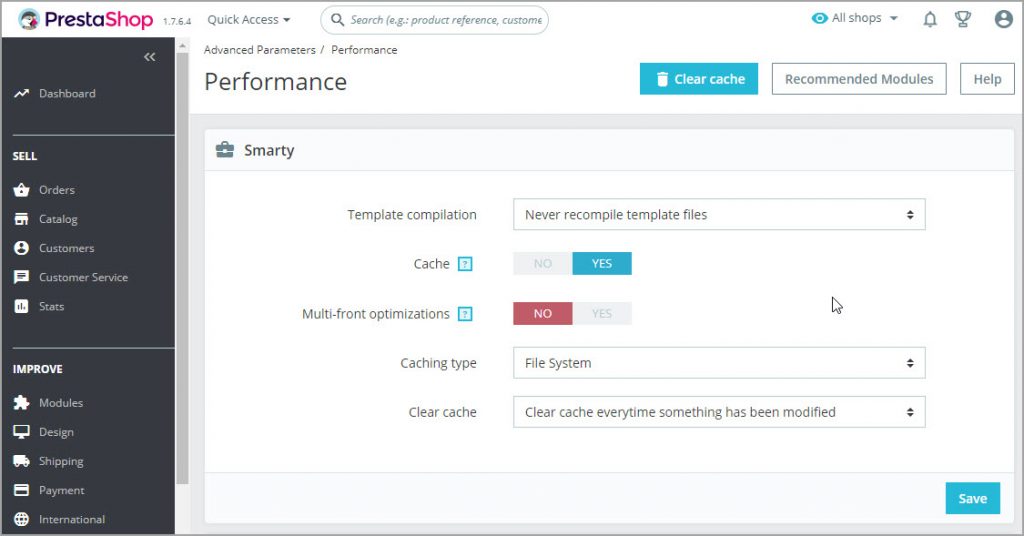
Task: Click the Help button
Action: [x=987, y=79]
